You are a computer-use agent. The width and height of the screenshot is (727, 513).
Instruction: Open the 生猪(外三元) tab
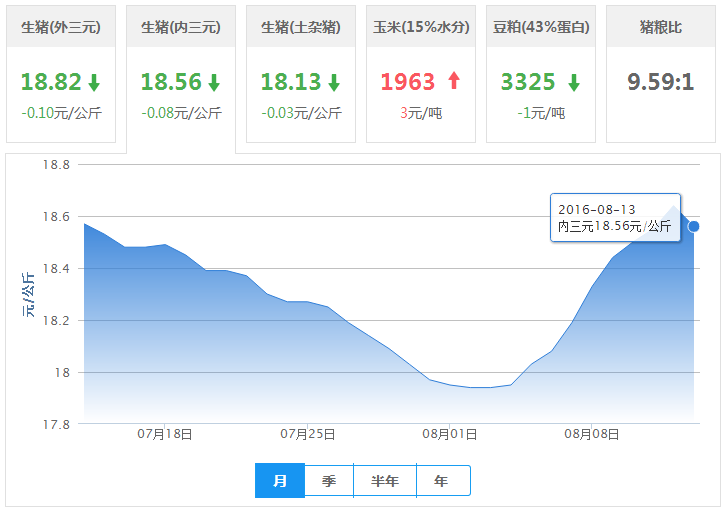(x=61, y=28)
